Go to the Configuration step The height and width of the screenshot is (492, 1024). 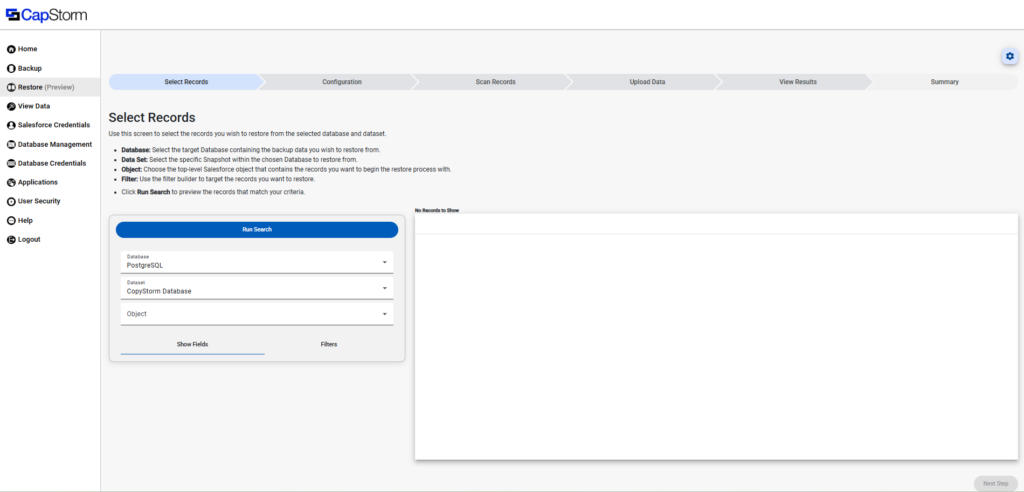pyautogui.click(x=341, y=82)
